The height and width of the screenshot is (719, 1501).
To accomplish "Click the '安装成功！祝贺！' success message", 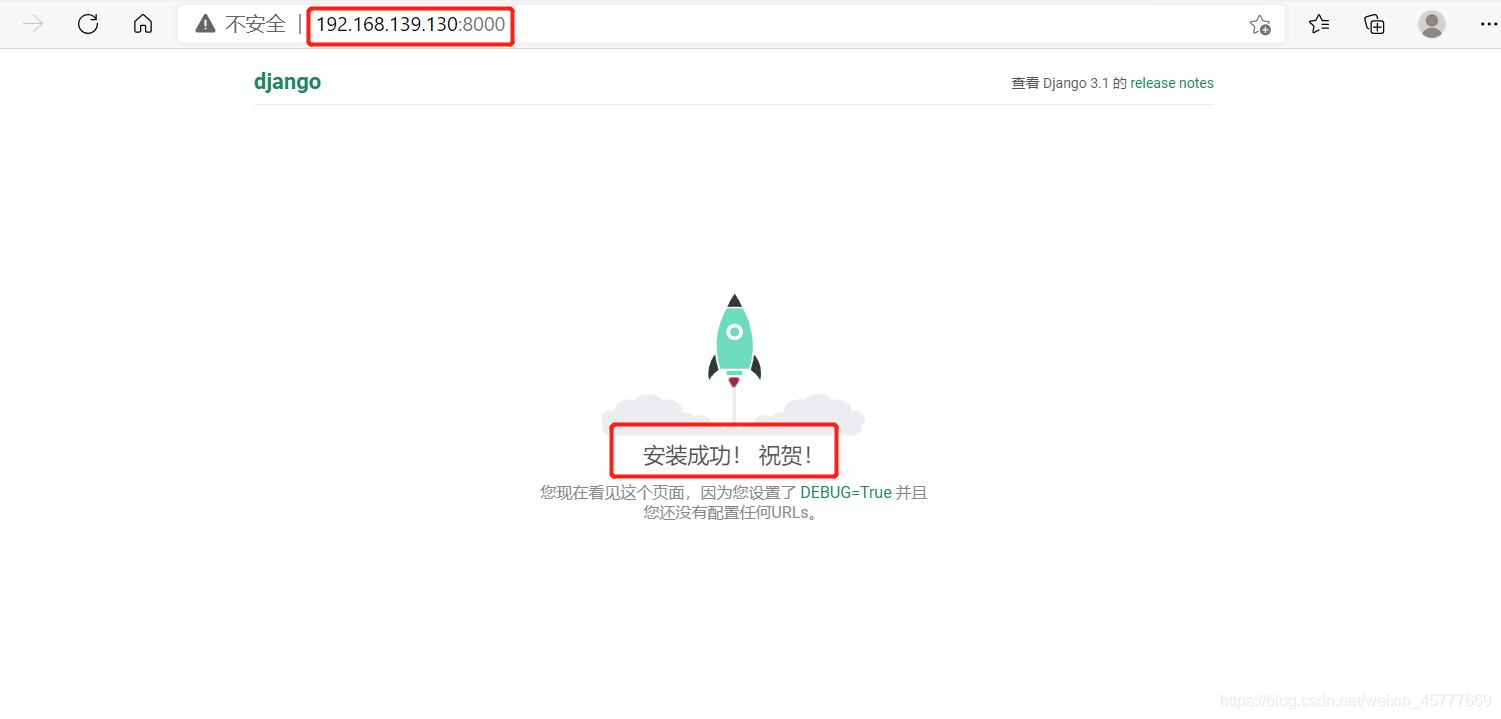I will tap(724, 451).
